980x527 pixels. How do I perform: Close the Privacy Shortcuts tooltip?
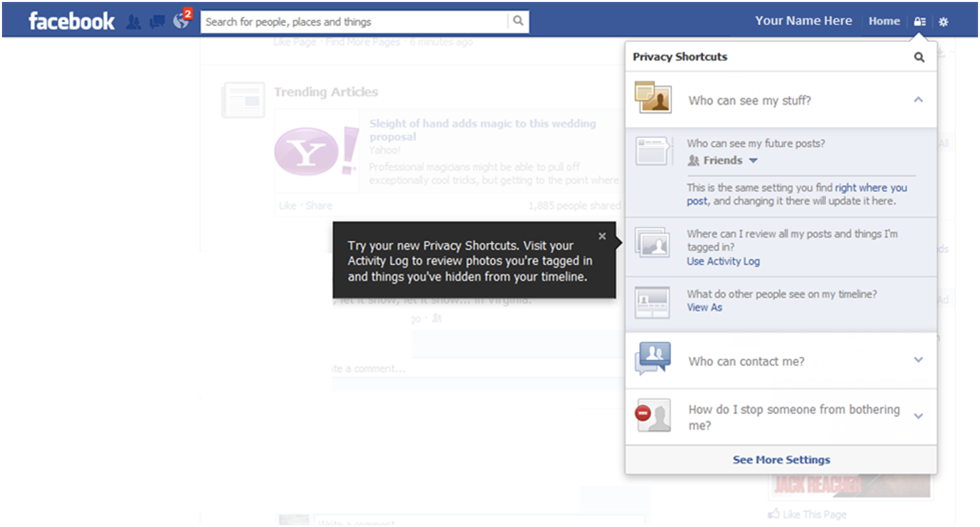(602, 236)
